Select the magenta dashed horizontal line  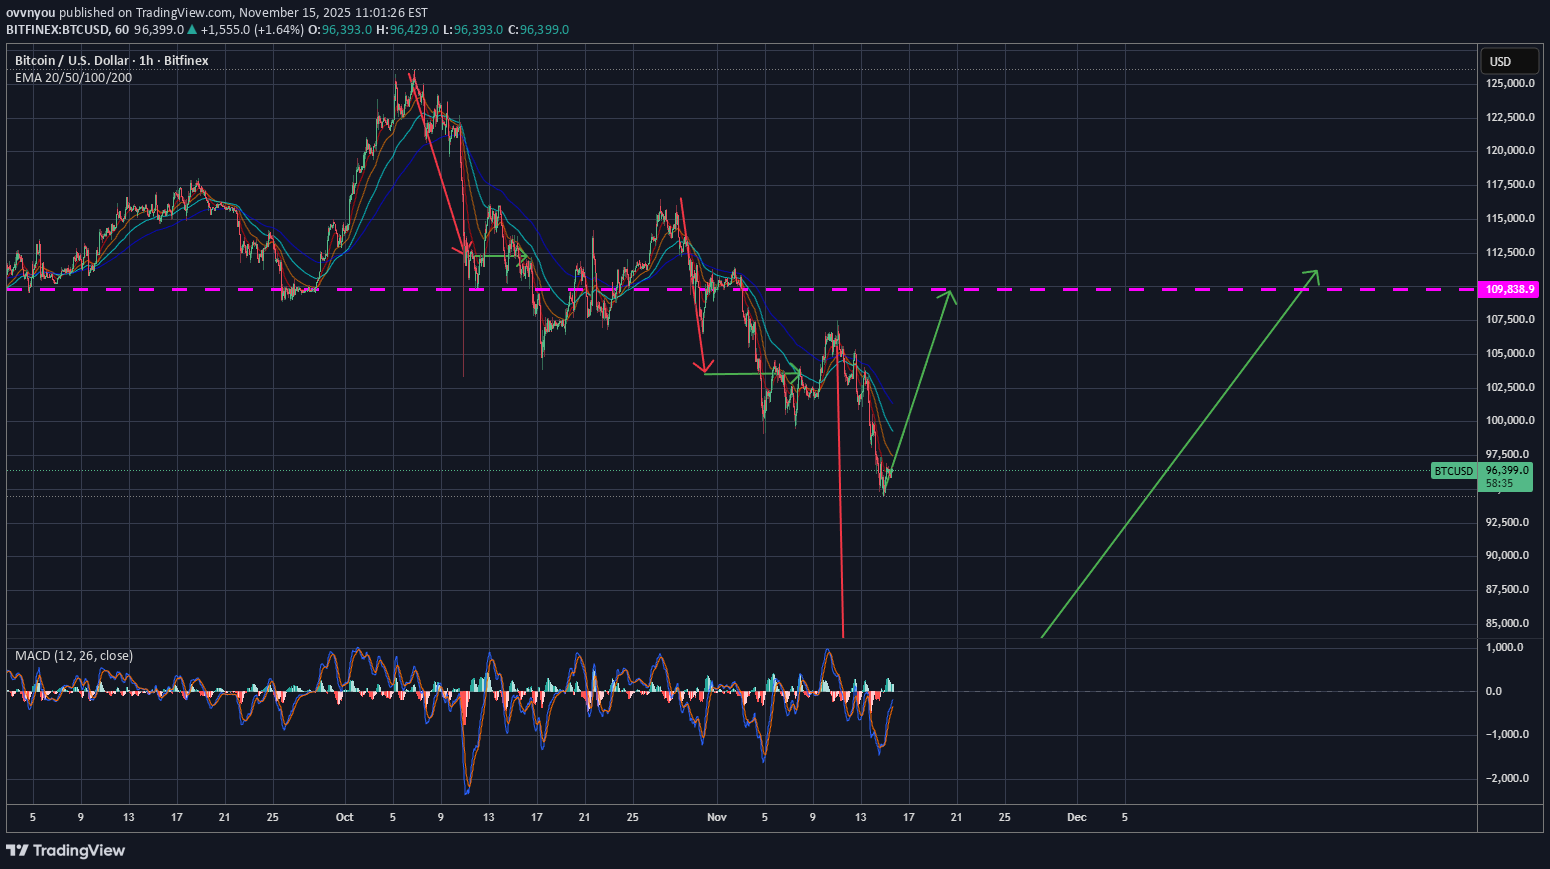coord(1100,289)
